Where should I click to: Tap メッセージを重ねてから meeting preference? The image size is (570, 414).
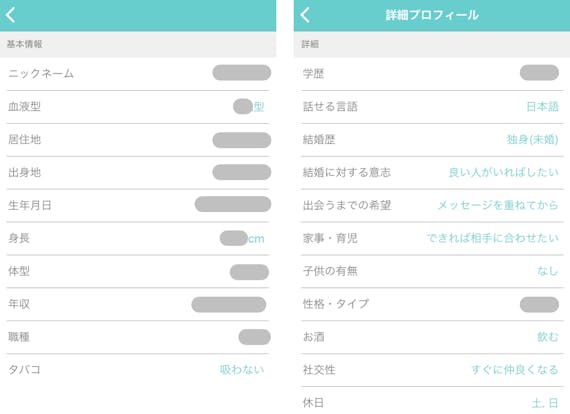coord(498,205)
